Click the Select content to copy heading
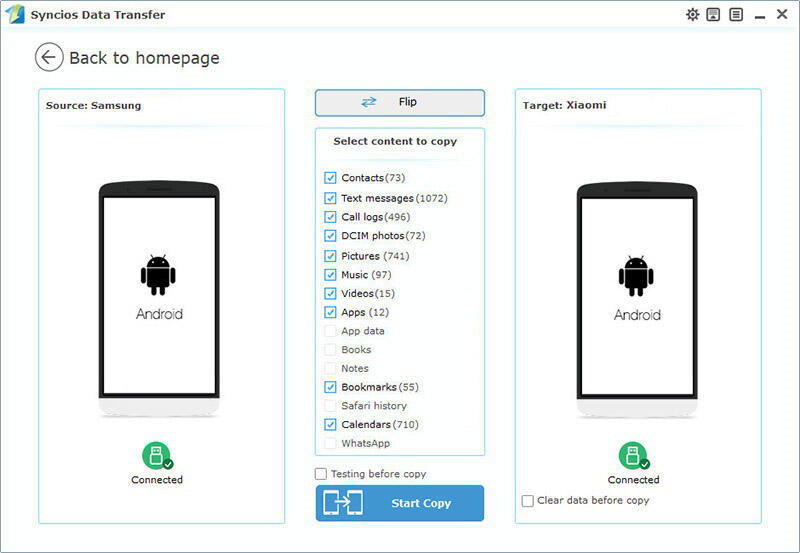Image resolution: width=800 pixels, height=553 pixels. [x=395, y=141]
